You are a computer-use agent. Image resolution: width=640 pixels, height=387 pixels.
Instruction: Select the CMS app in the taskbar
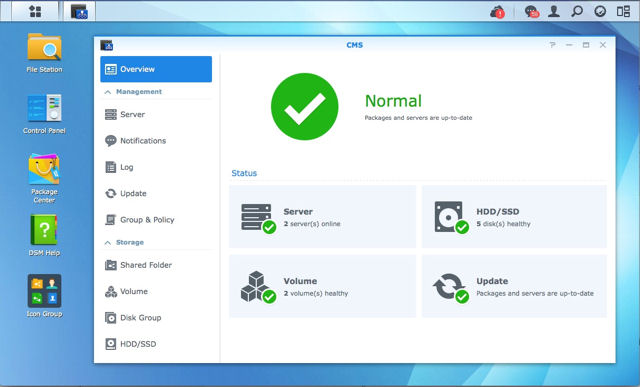click(79, 11)
